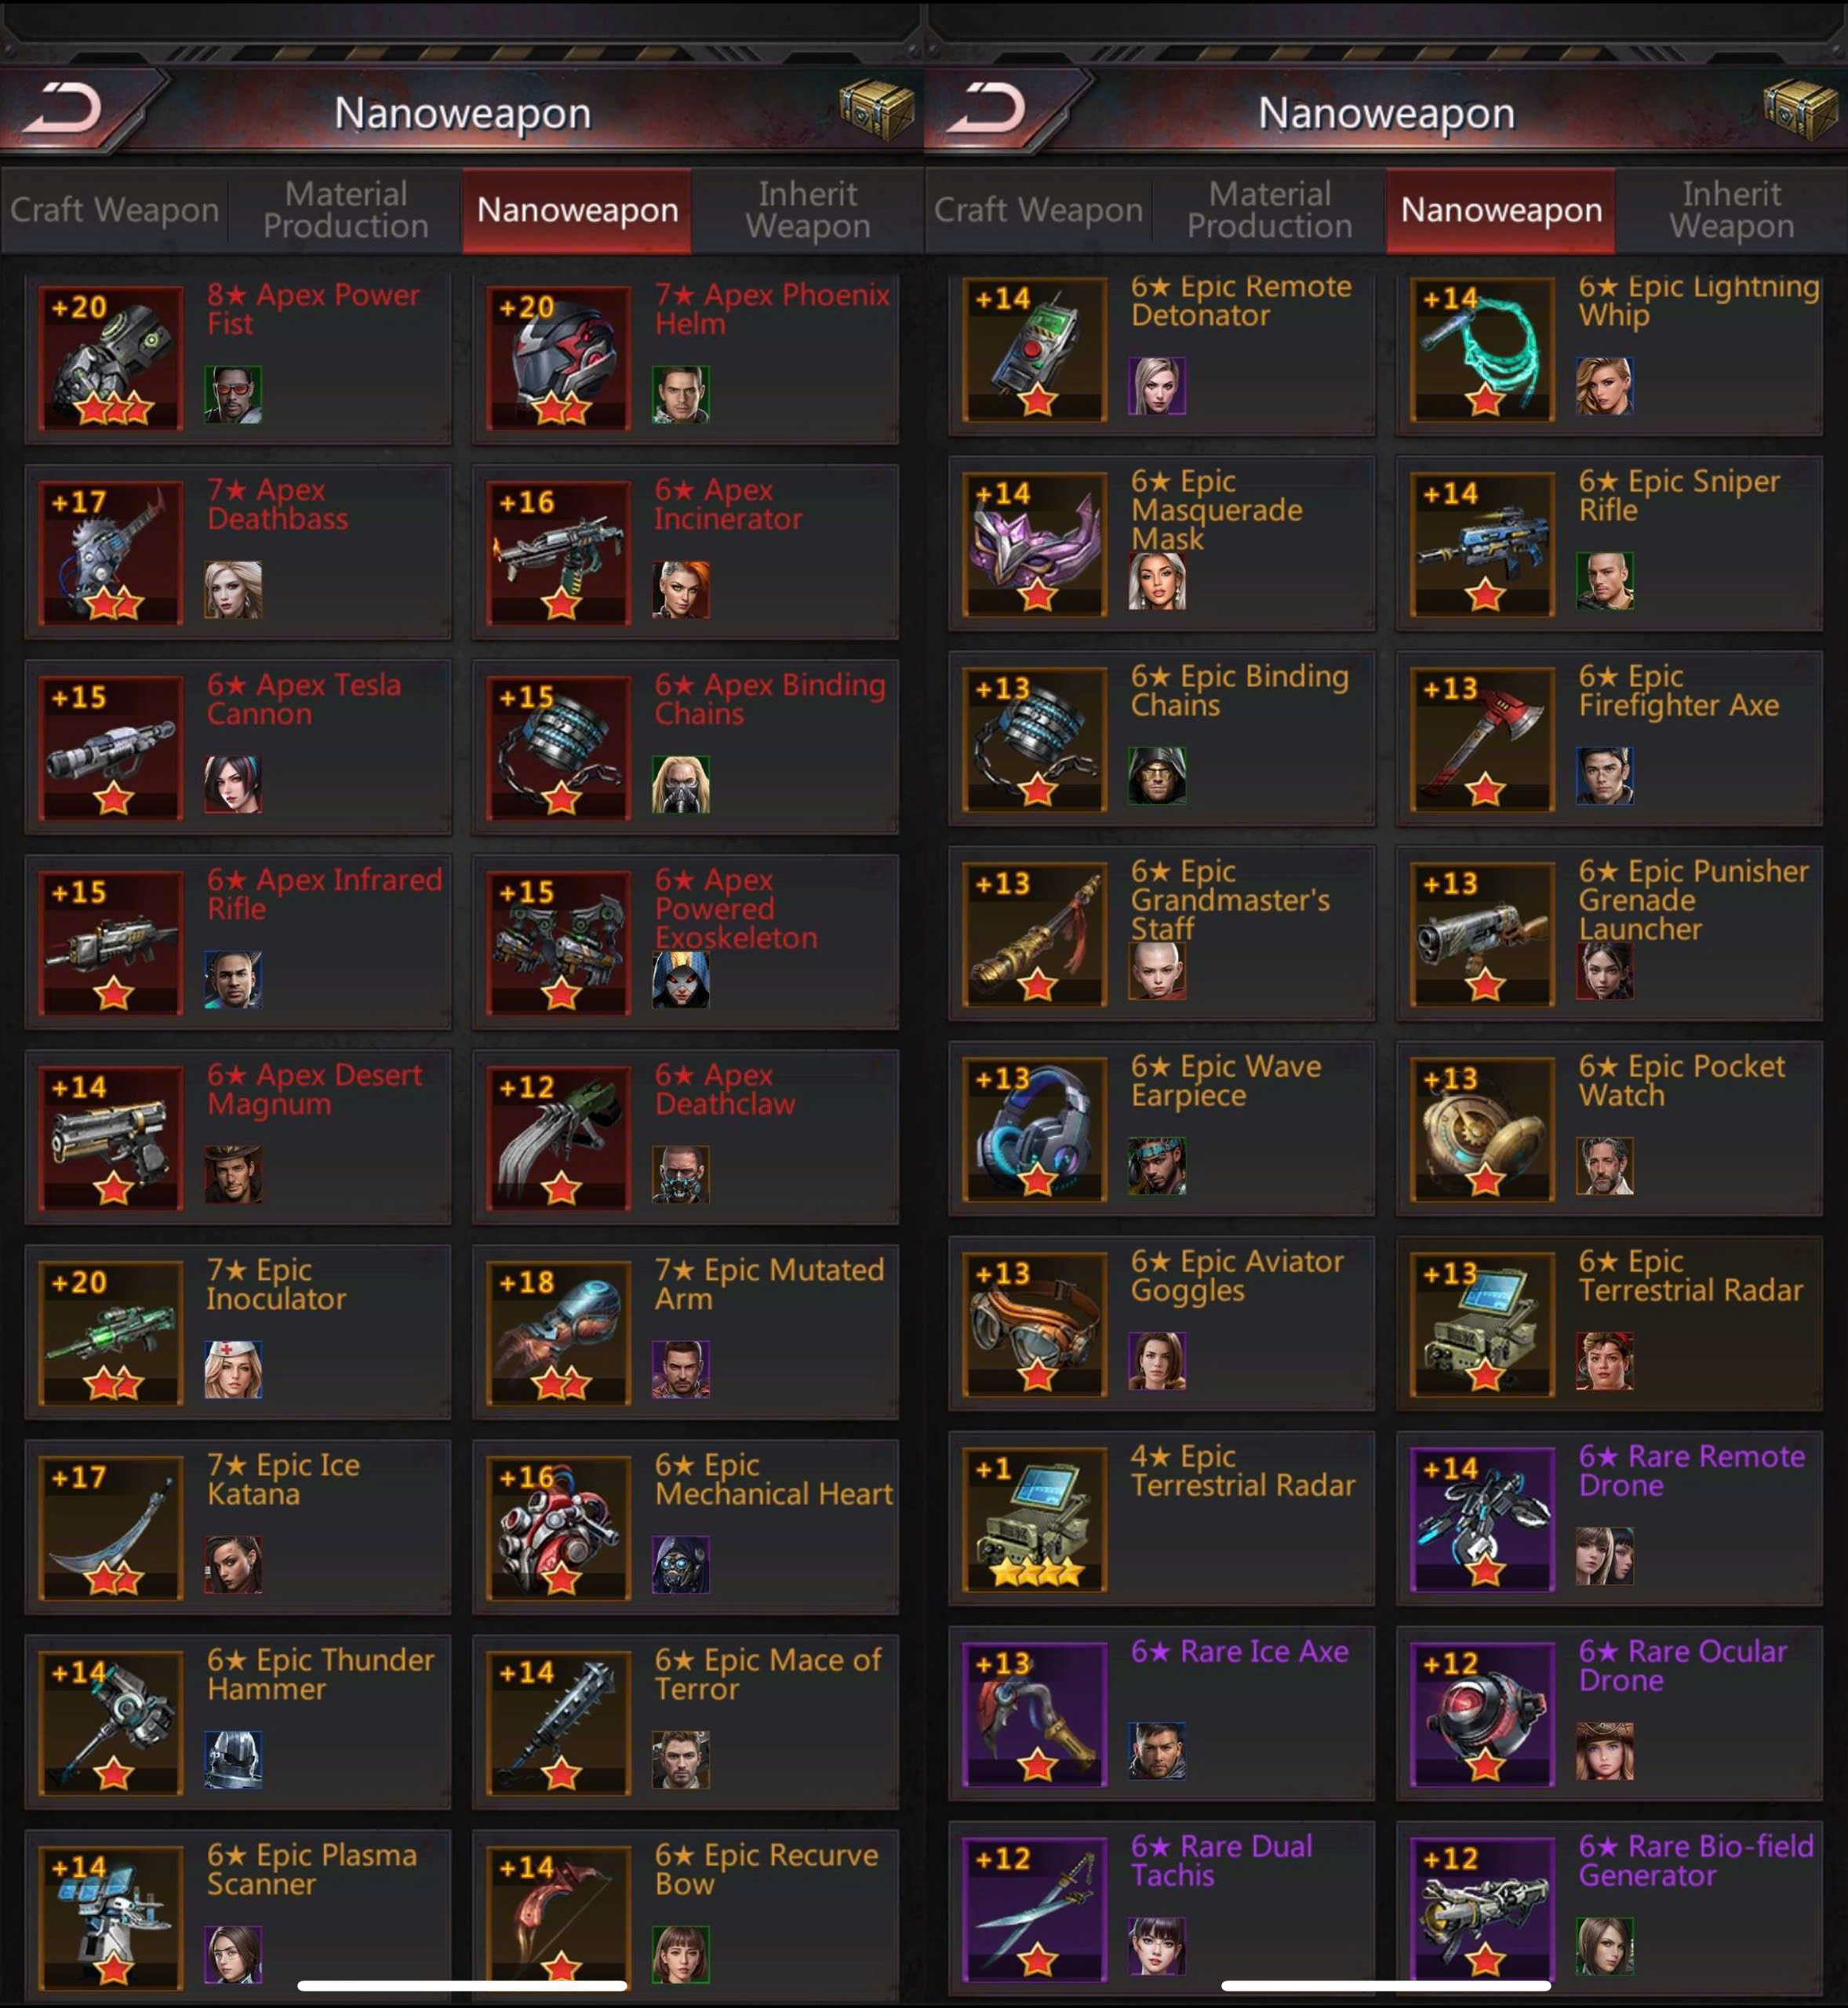
Task: Open the 6★ Rare Ice Axe entry
Action: point(1161,1713)
